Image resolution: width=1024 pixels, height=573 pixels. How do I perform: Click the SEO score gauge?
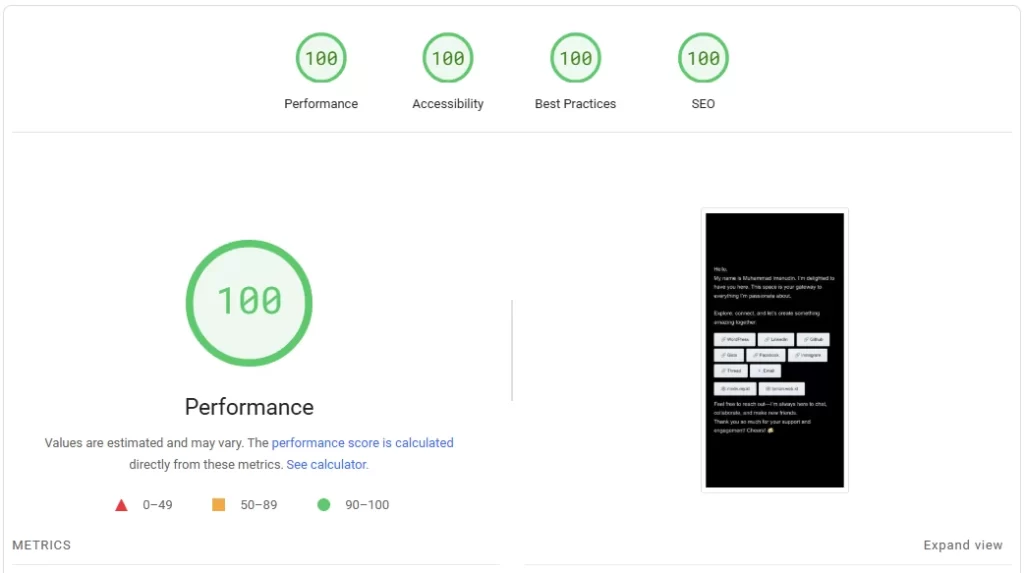[703, 58]
